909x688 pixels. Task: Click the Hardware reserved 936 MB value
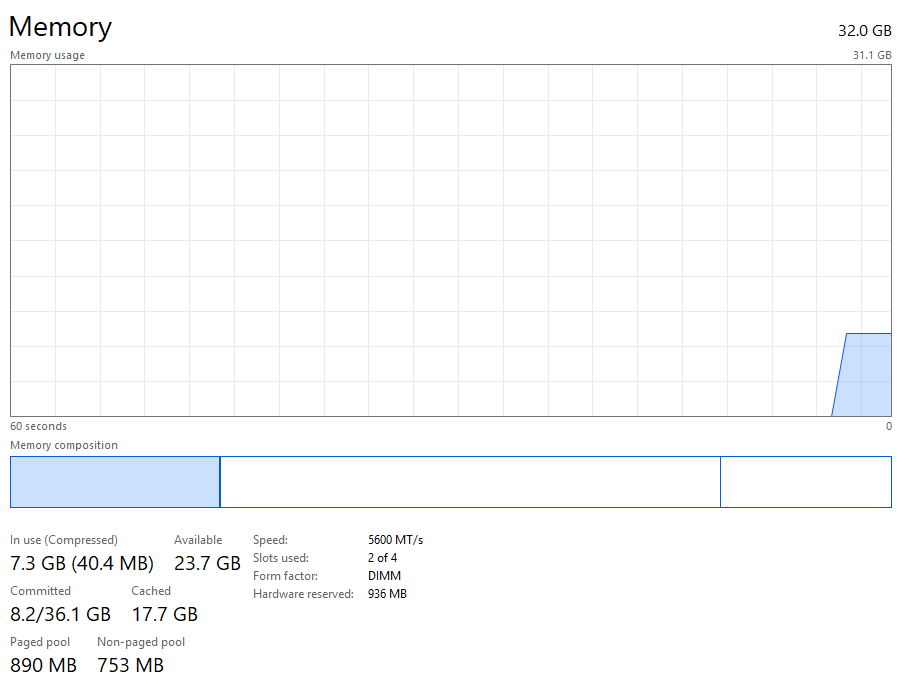pos(387,594)
